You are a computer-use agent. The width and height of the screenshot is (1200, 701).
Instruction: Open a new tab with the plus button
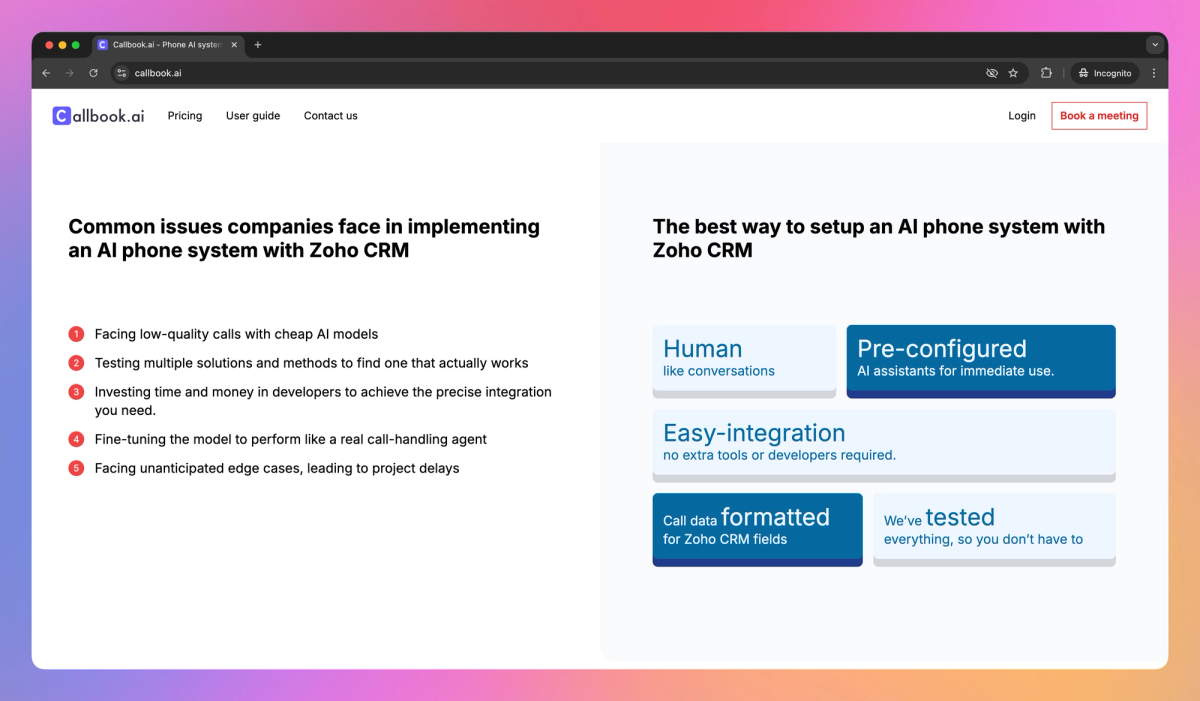(x=258, y=45)
